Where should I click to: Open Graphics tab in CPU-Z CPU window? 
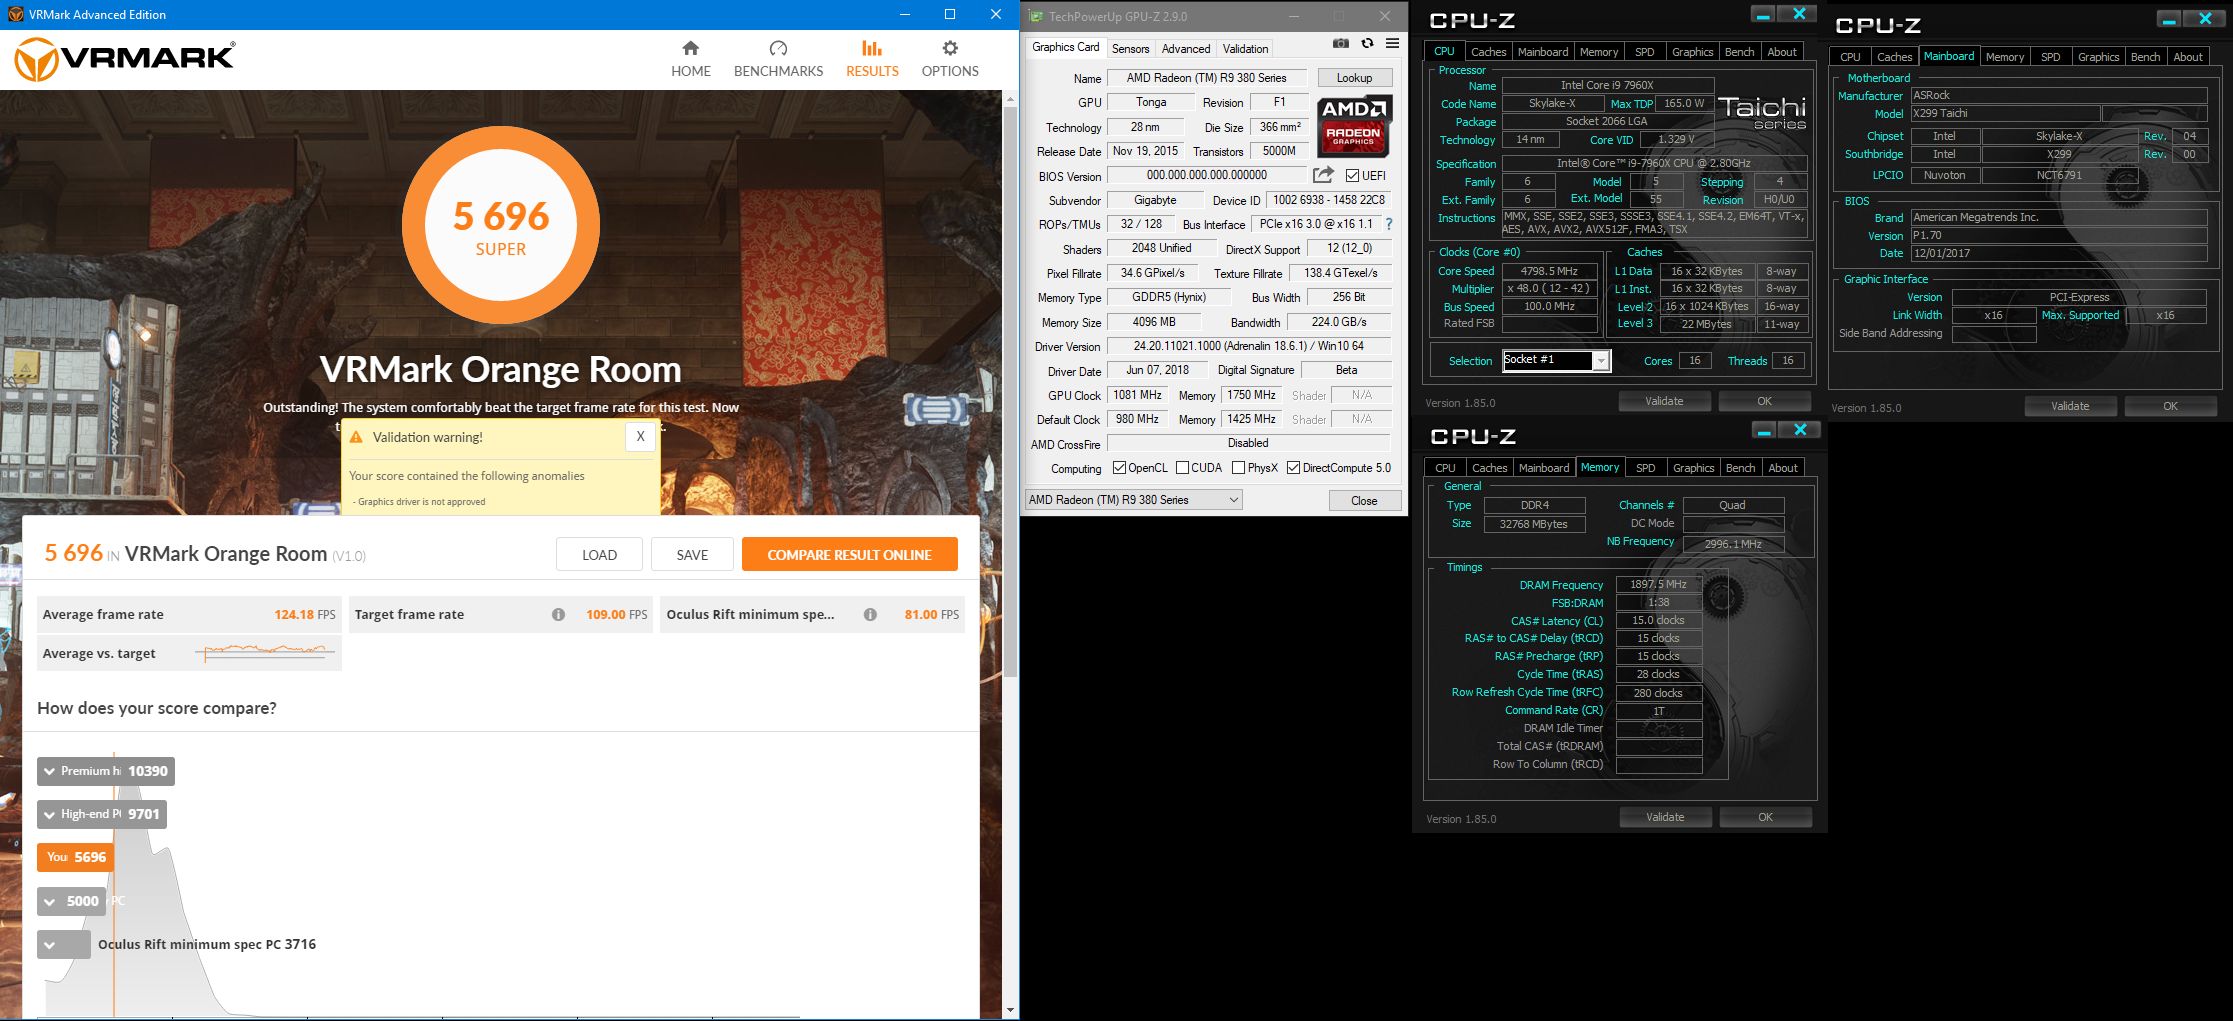click(1692, 52)
